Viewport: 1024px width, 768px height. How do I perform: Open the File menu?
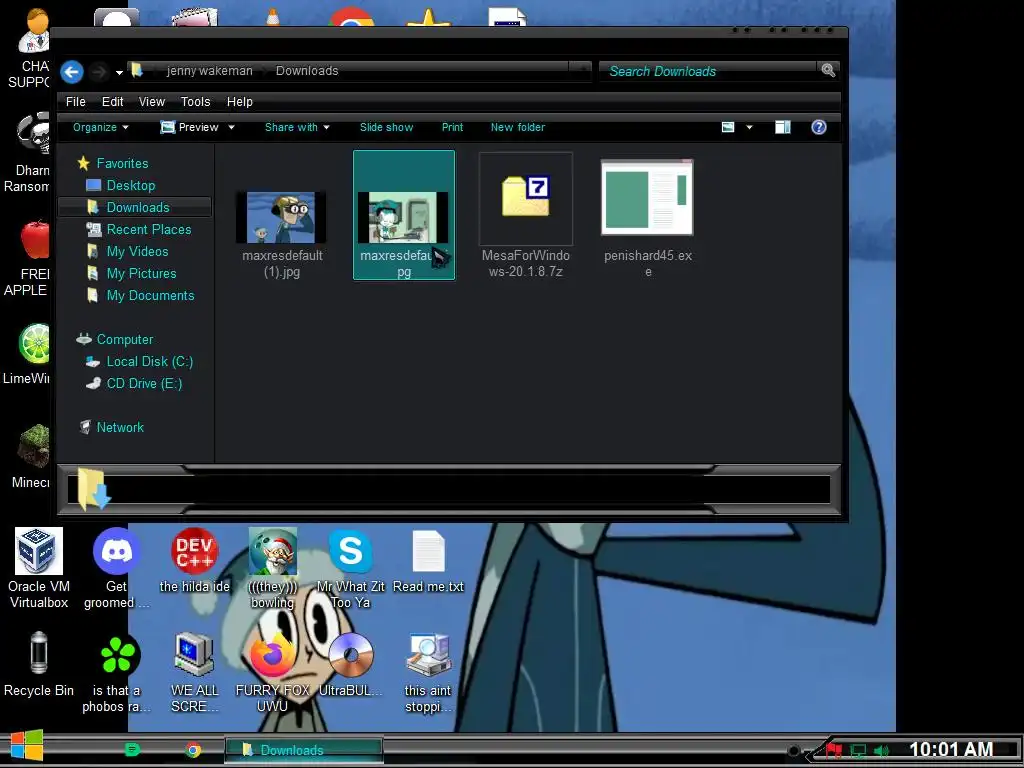point(76,102)
